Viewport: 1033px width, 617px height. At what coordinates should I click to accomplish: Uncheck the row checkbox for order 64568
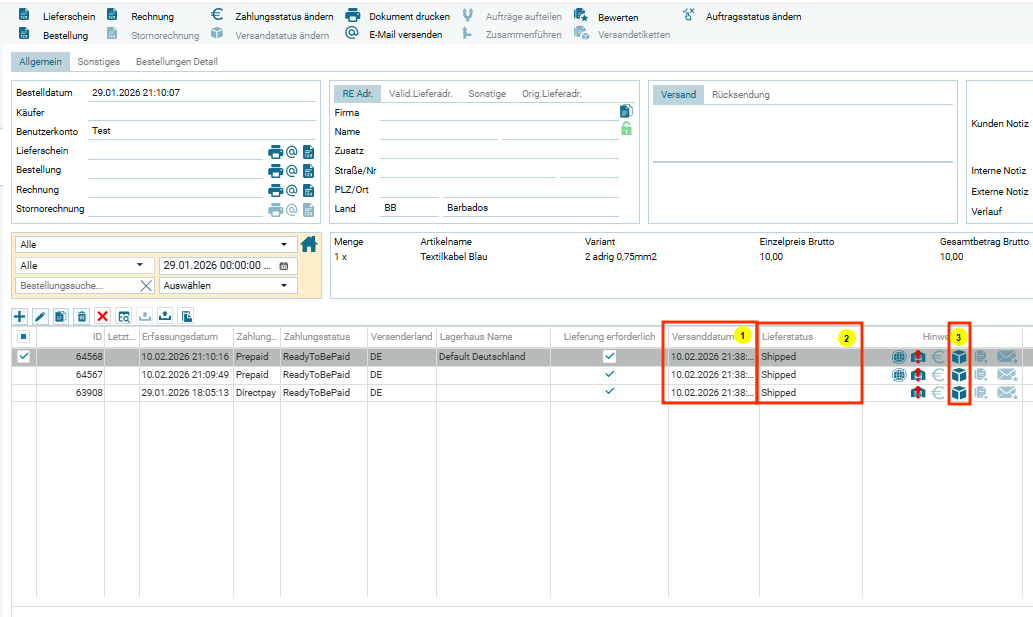click(x=24, y=356)
